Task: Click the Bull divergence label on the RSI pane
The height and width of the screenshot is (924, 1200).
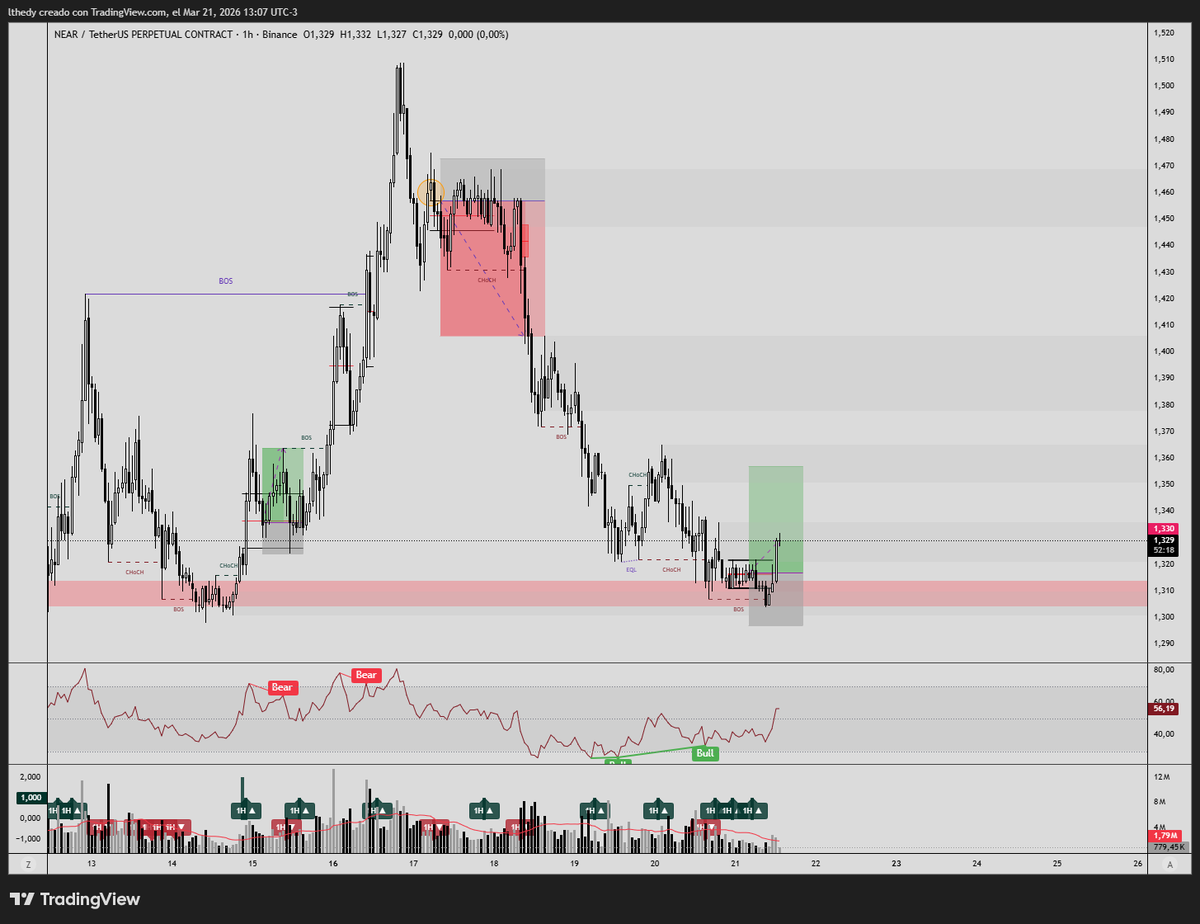Action: click(705, 753)
